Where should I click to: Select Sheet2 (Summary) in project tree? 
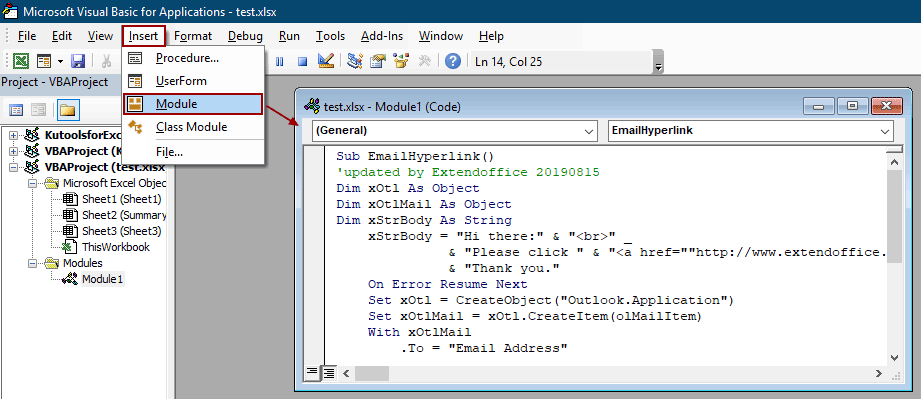pos(124,215)
